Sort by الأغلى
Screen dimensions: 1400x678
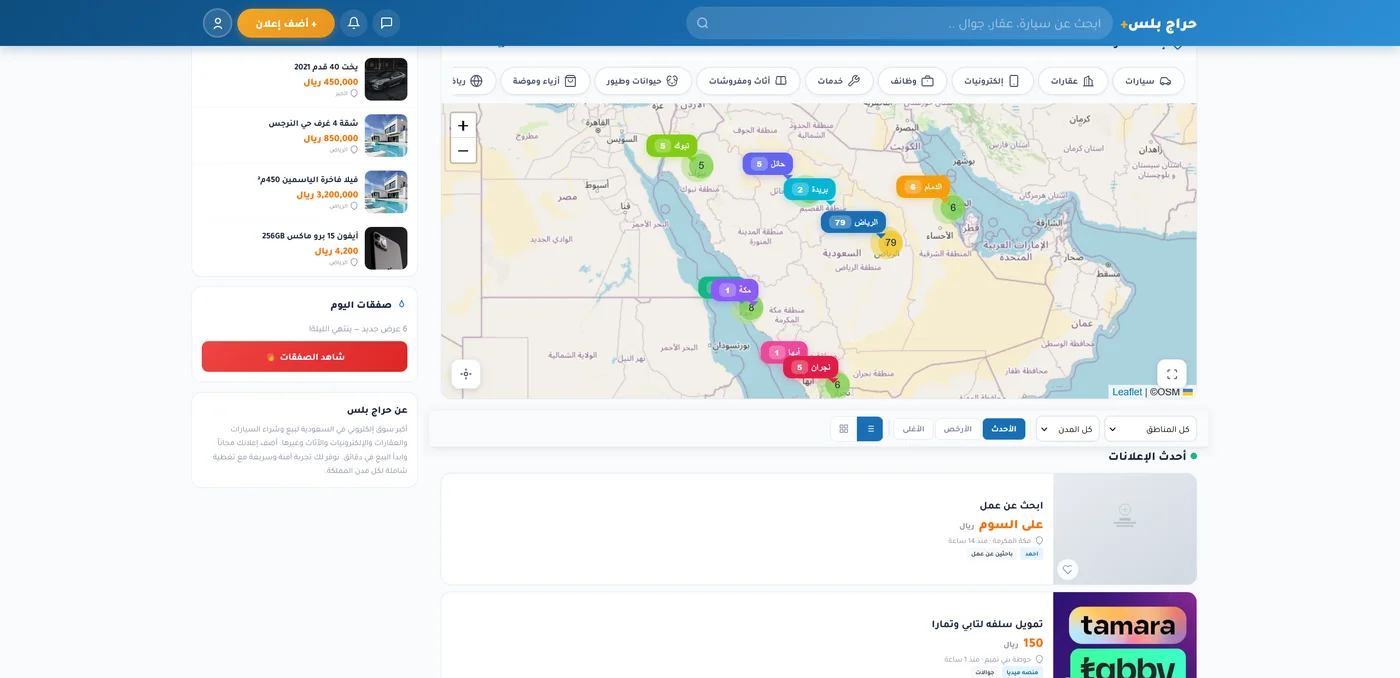[x=914, y=429]
